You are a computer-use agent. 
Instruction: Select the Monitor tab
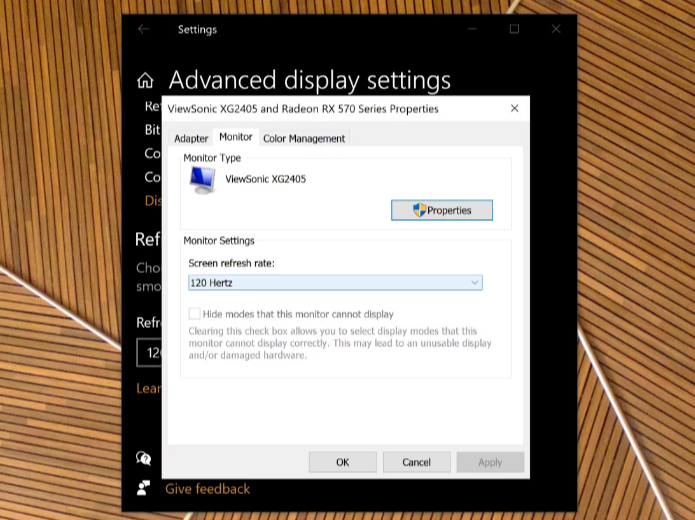[x=236, y=137]
